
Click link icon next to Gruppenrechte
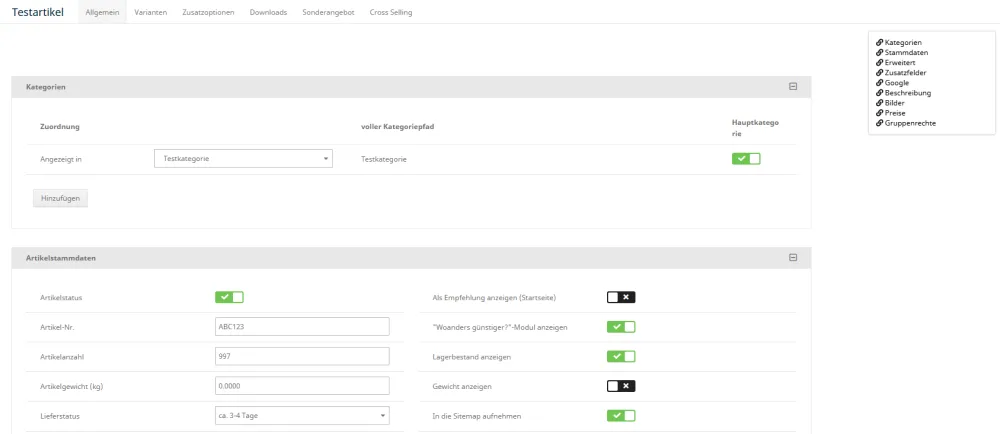point(880,123)
